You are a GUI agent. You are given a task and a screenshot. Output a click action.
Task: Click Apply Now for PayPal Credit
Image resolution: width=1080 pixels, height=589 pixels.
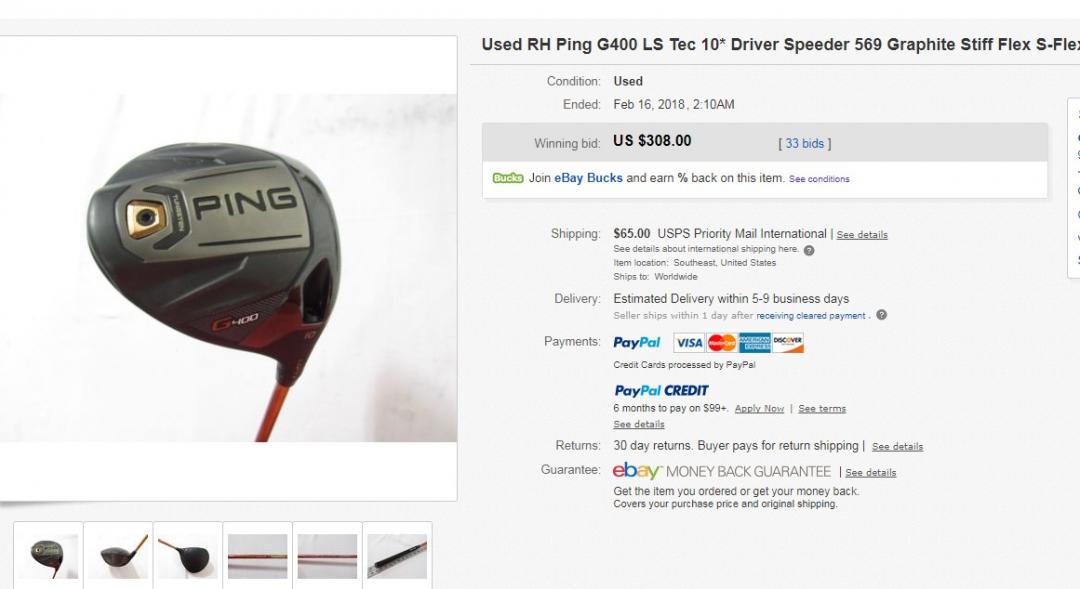pos(759,409)
